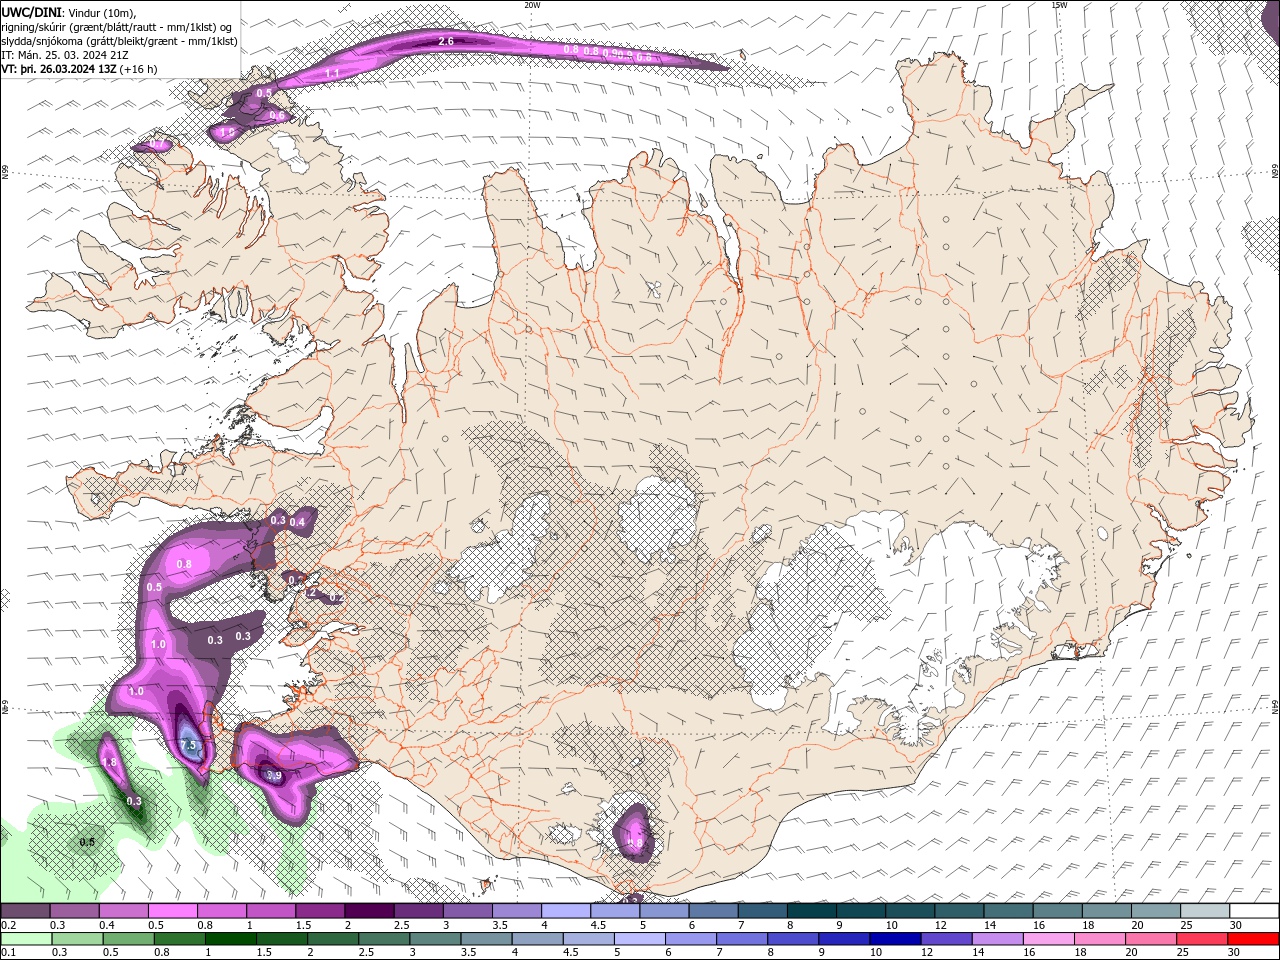Click the '0.4' label on the upper scale
The image size is (1280, 960).
click(x=107, y=925)
